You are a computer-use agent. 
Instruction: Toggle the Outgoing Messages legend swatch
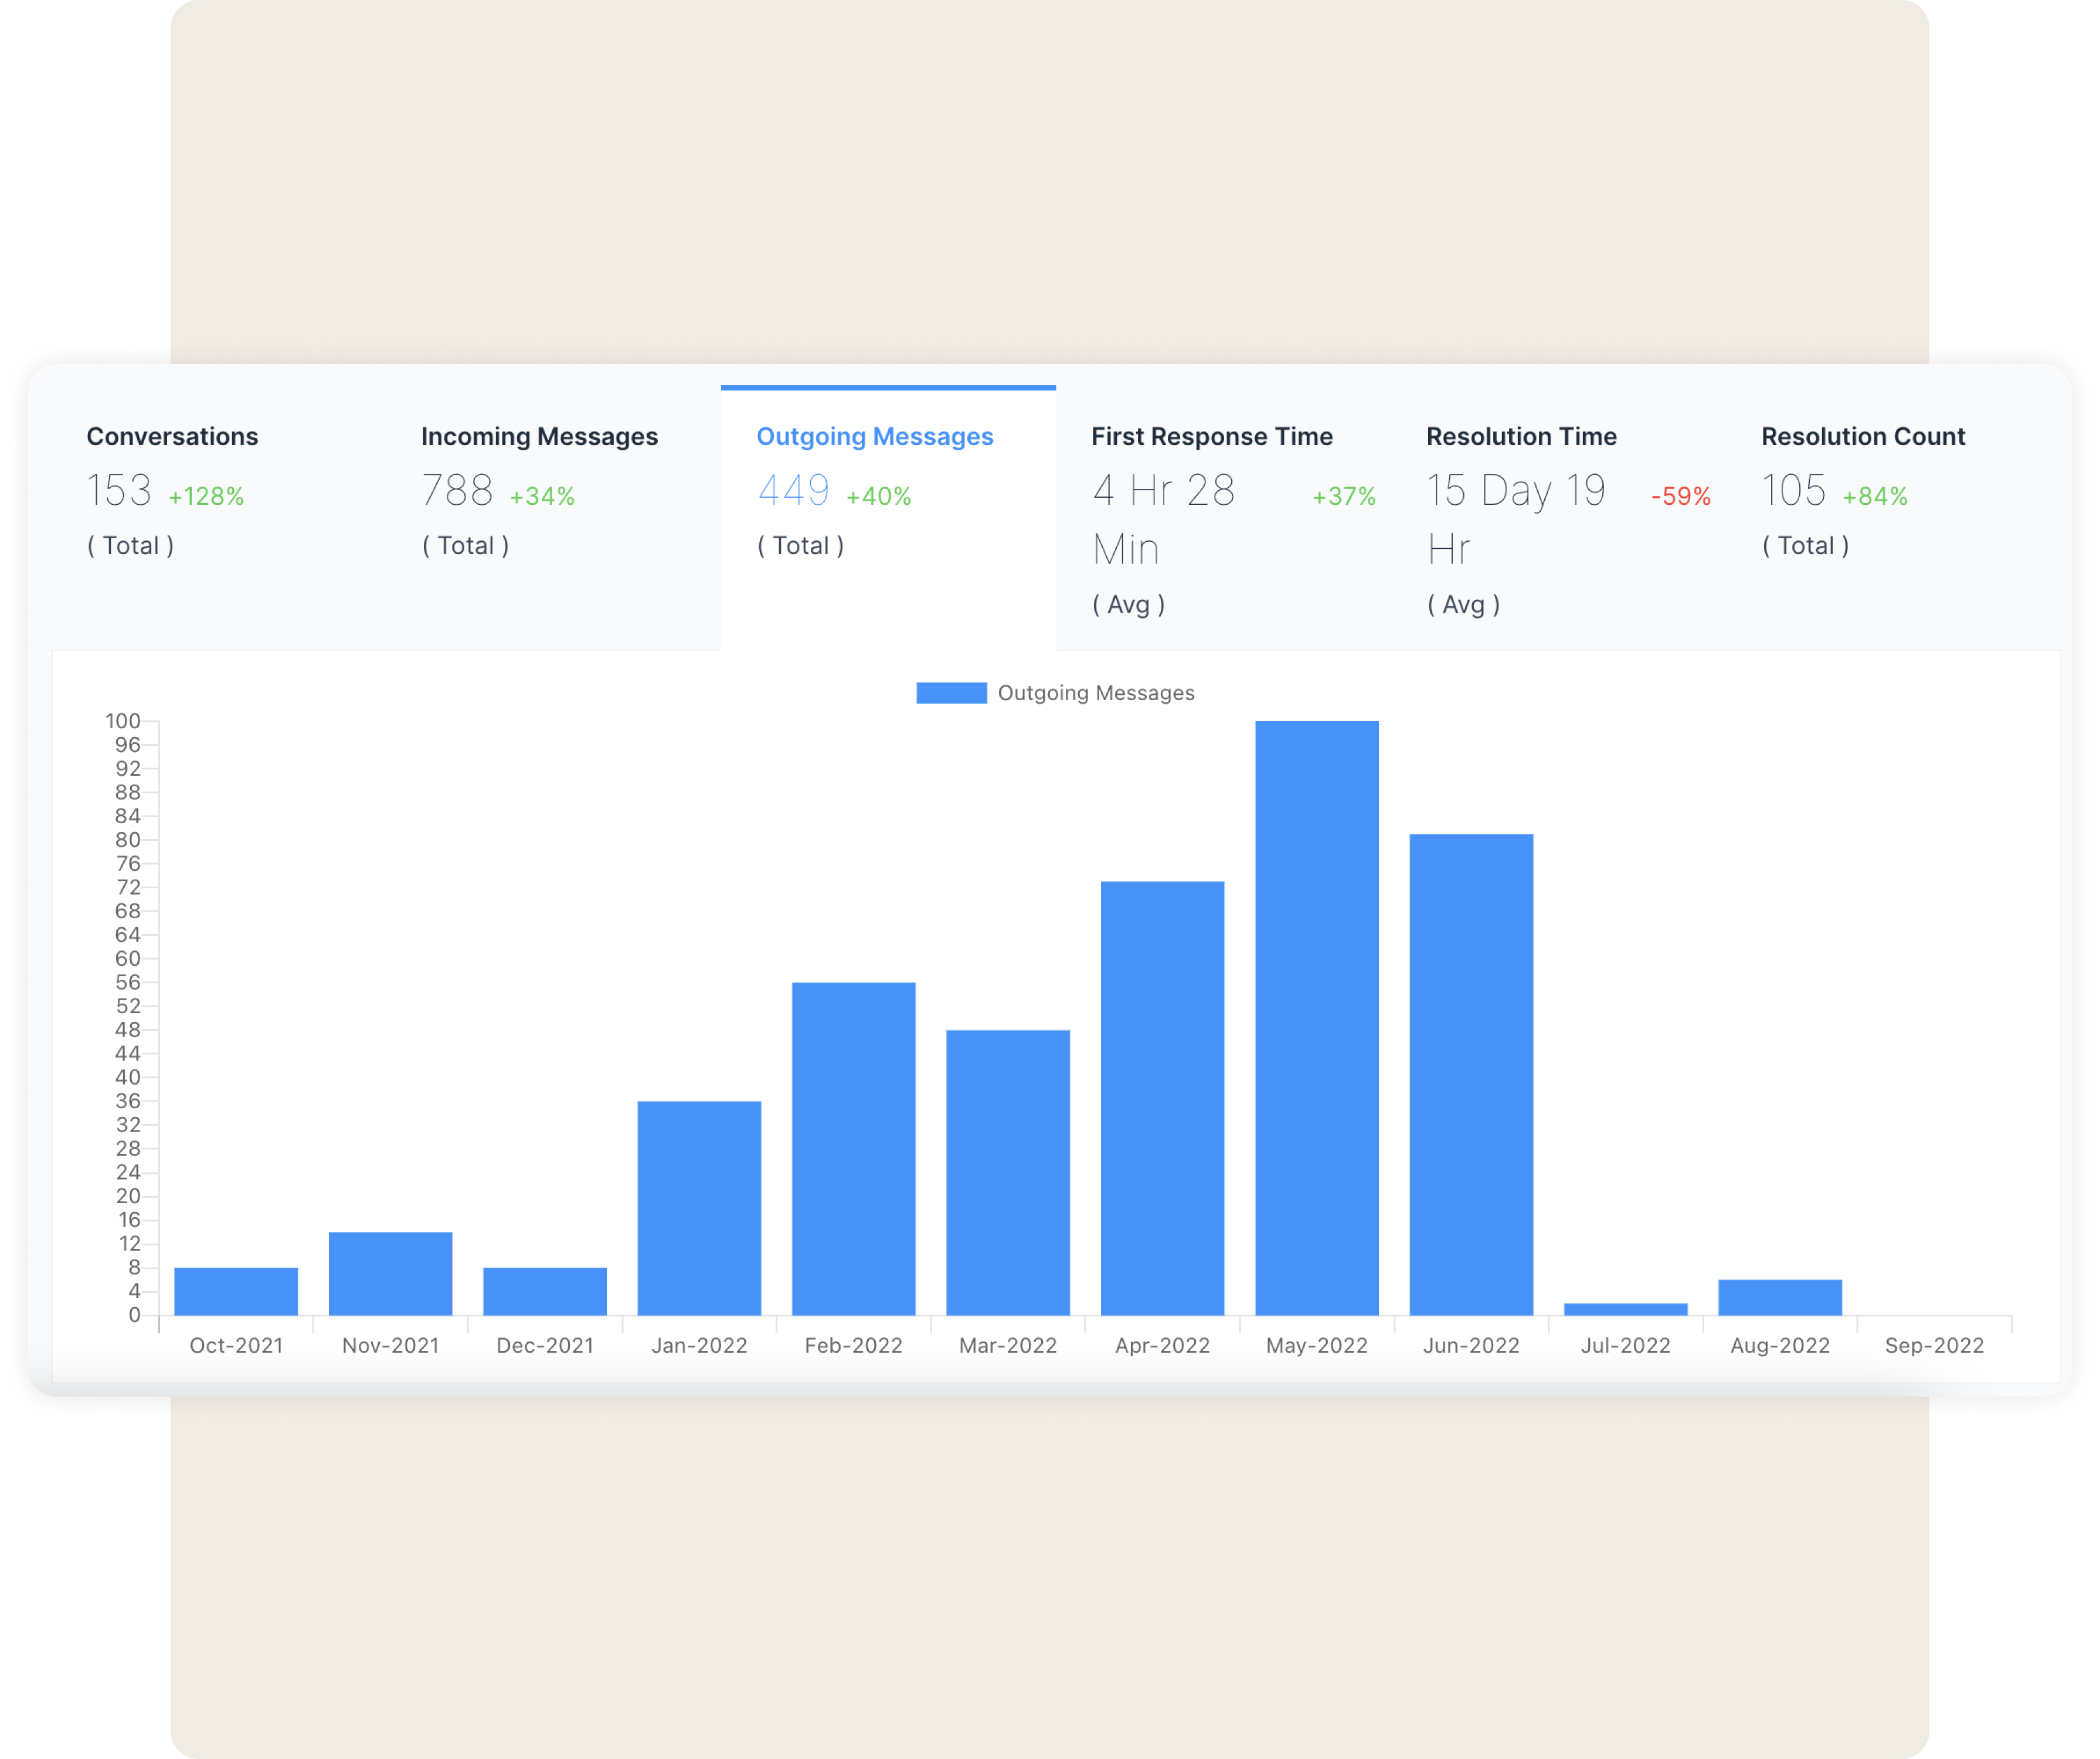click(951, 693)
